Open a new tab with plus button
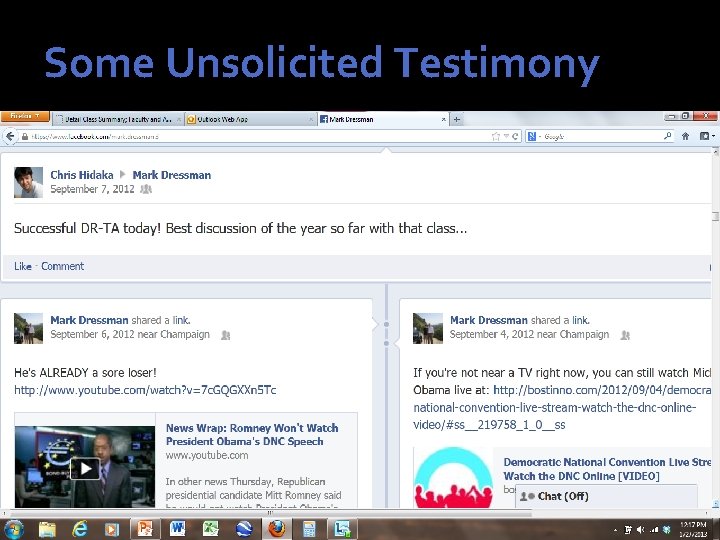720x540 pixels. pyautogui.click(x=456, y=120)
